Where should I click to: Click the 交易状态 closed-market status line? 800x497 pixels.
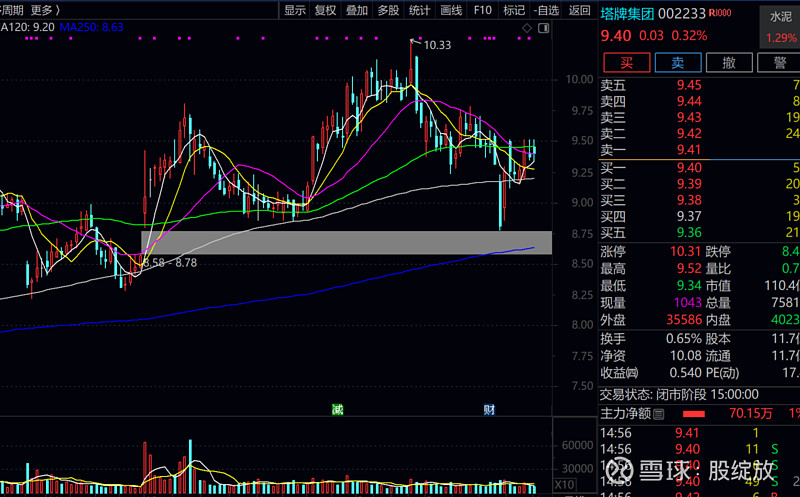coord(679,394)
